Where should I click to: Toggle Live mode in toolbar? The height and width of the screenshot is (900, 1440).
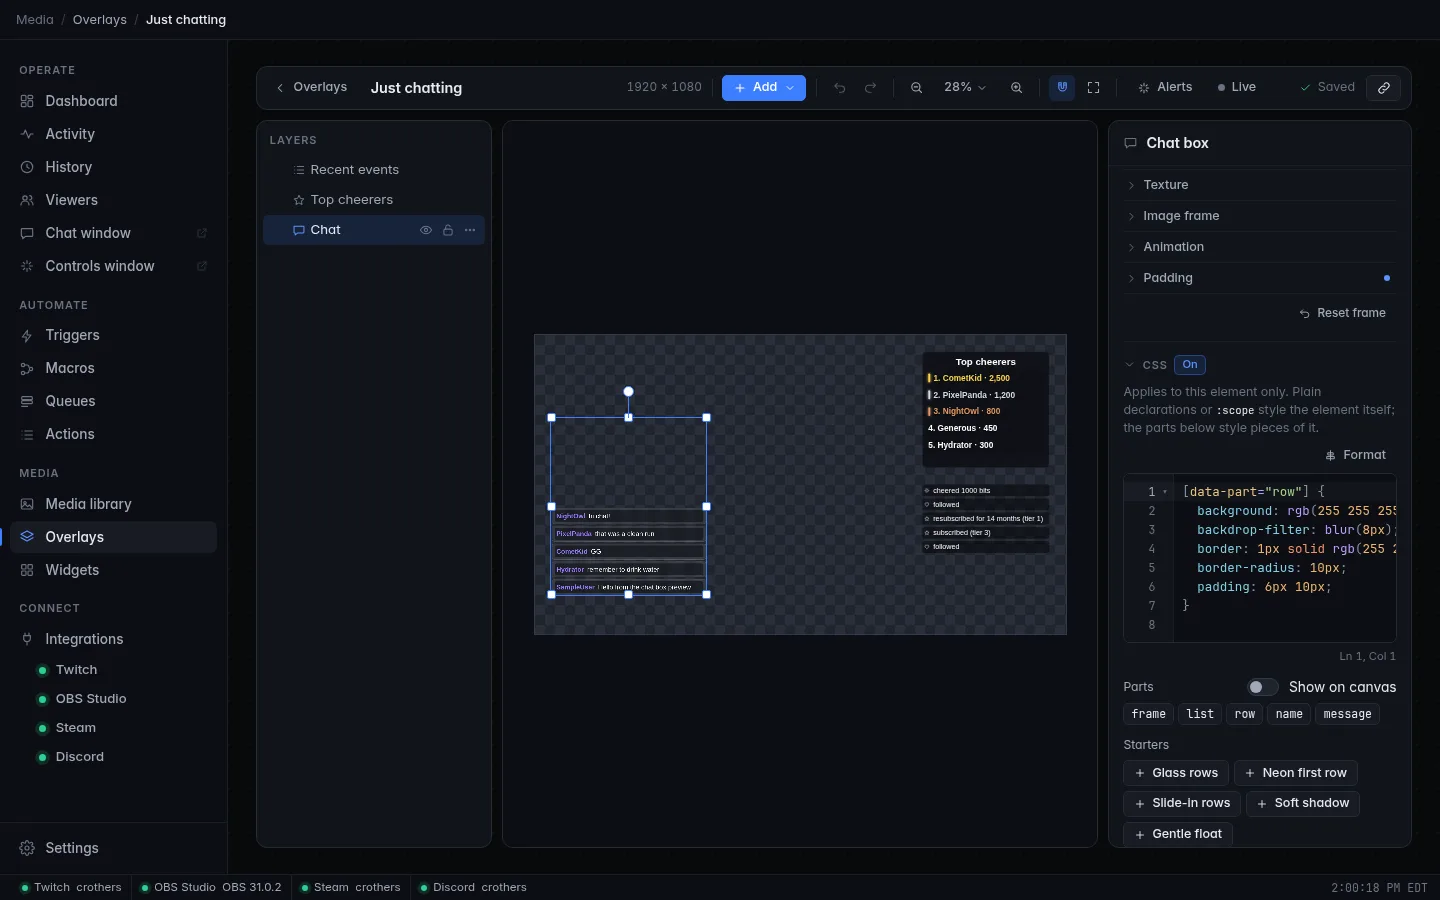pyautogui.click(x=1237, y=88)
